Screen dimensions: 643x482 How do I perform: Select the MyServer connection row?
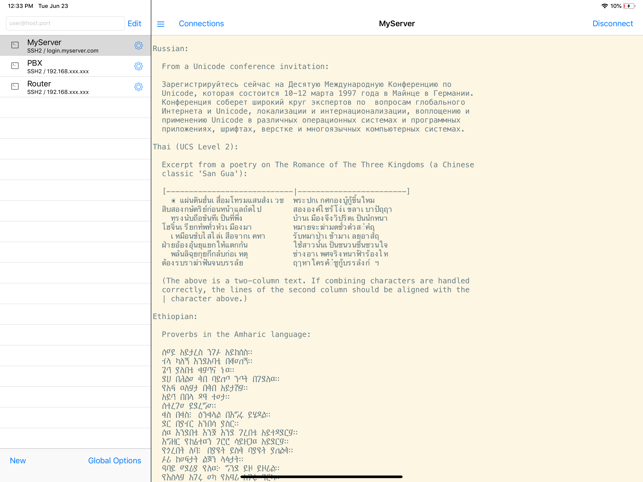pyautogui.click(x=75, y=46)
